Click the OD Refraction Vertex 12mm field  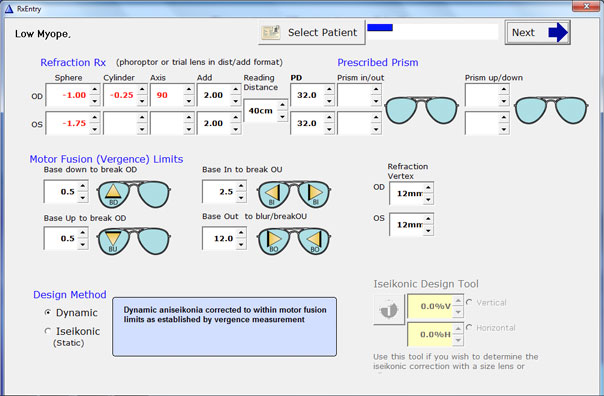click(x=407, y=193)
